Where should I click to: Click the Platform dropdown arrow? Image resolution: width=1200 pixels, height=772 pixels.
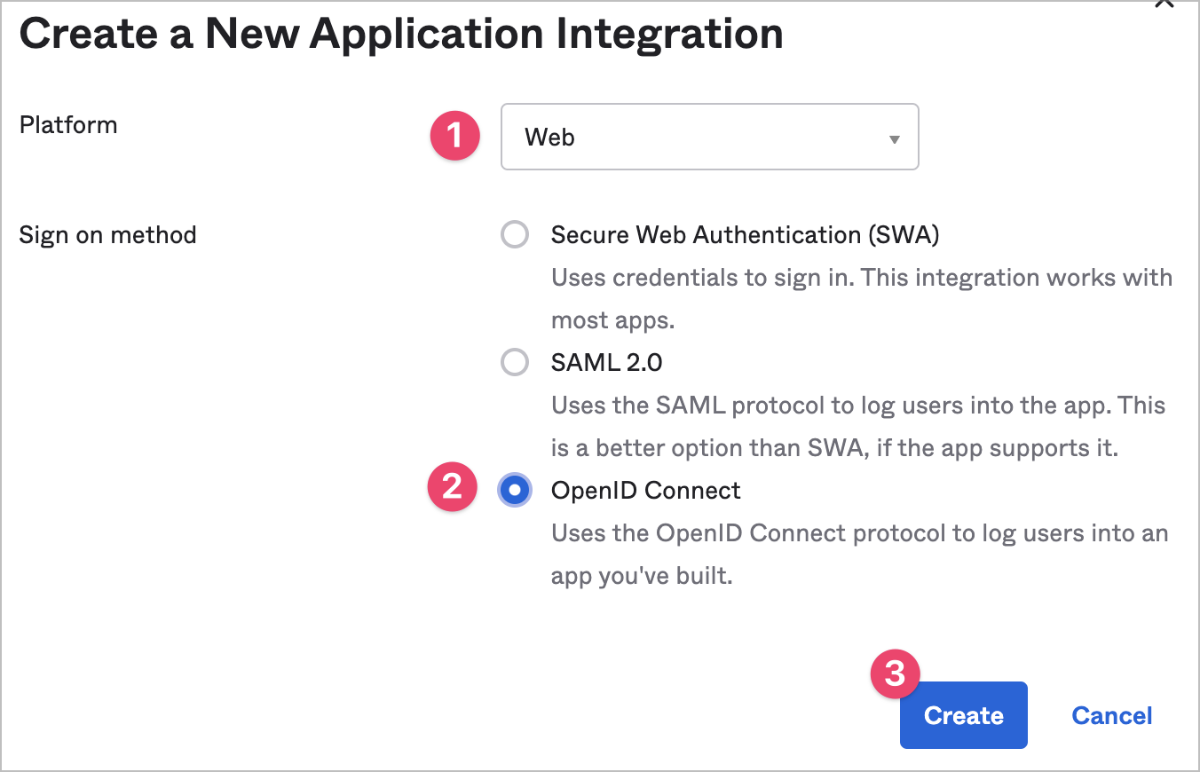[894, 139]
